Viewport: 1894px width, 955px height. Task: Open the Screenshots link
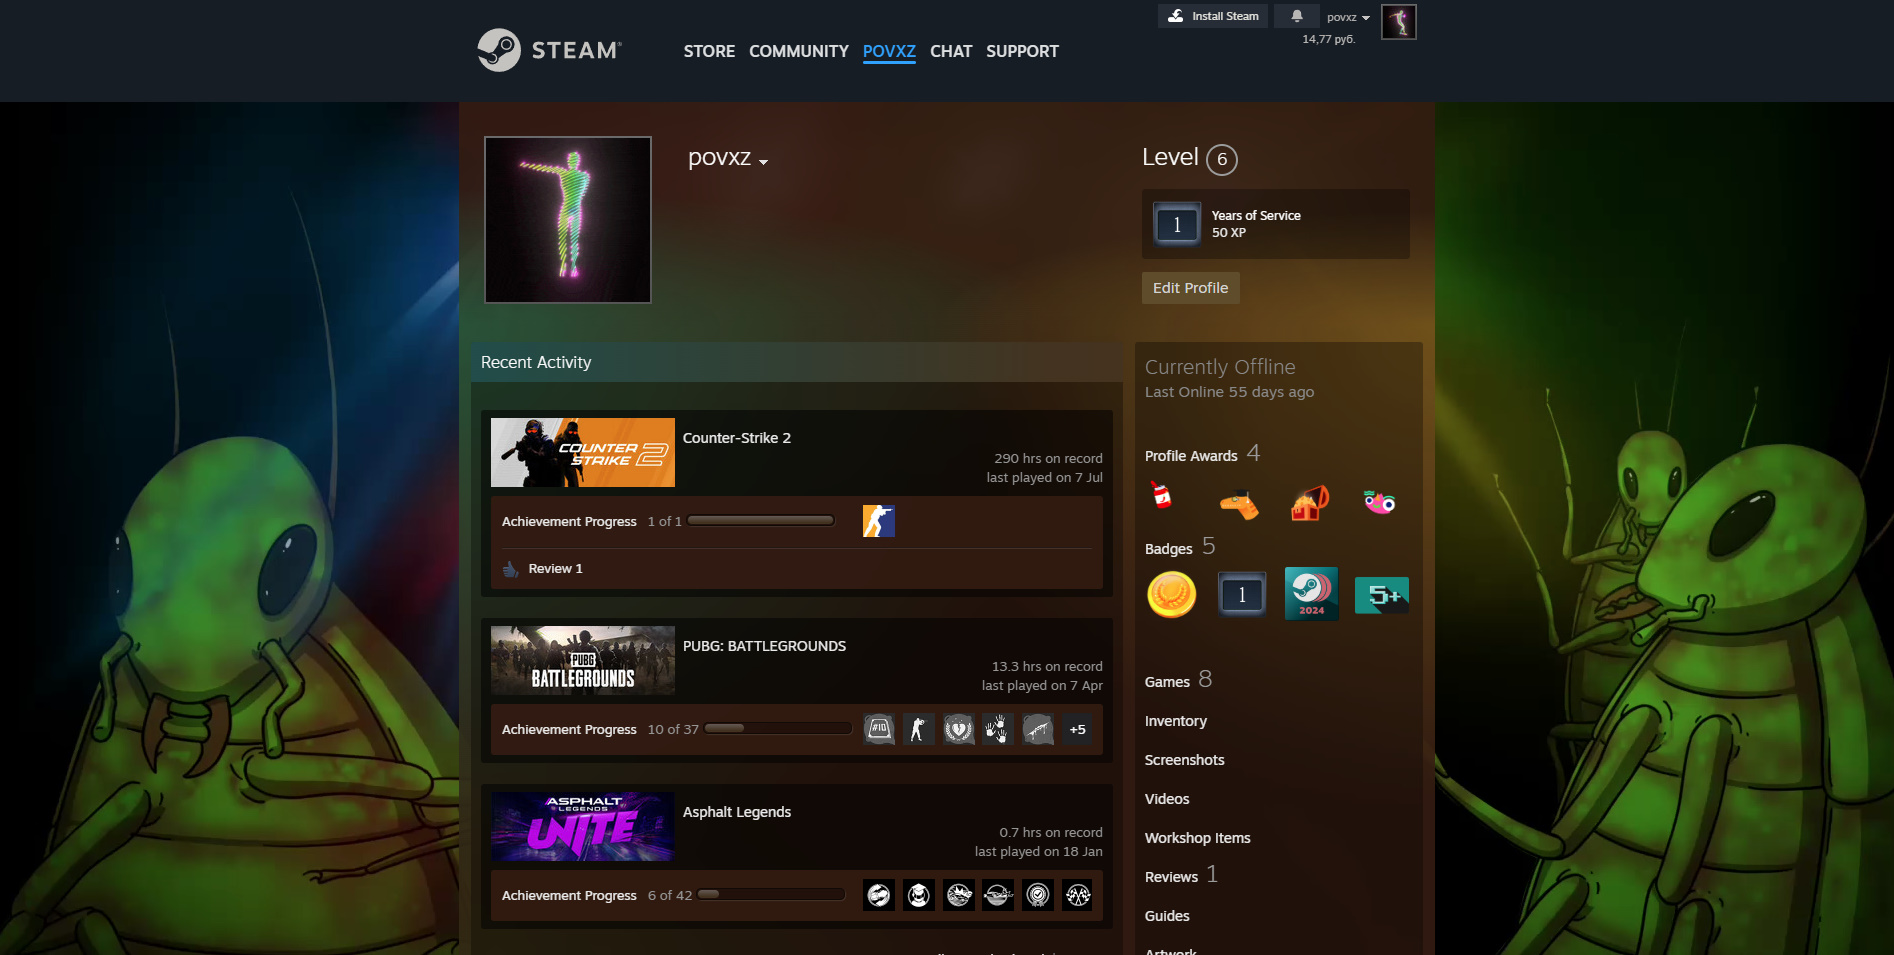tap(1184, 760)
